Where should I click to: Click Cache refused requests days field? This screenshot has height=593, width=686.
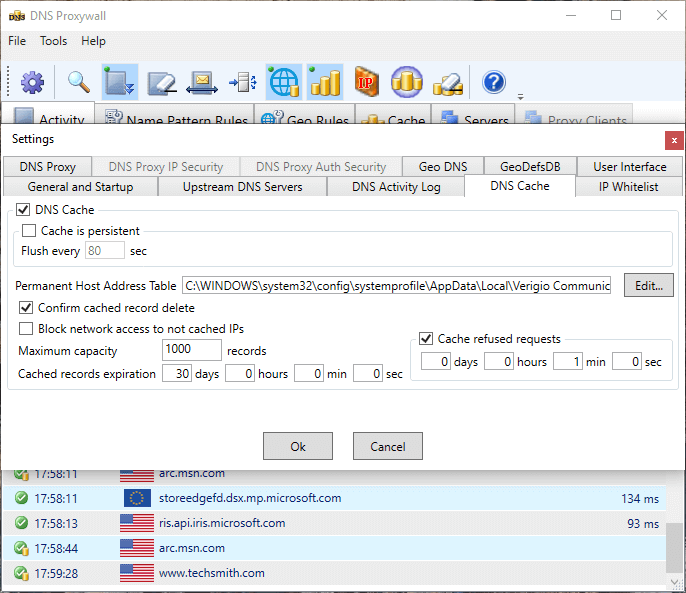coord(436,361)
